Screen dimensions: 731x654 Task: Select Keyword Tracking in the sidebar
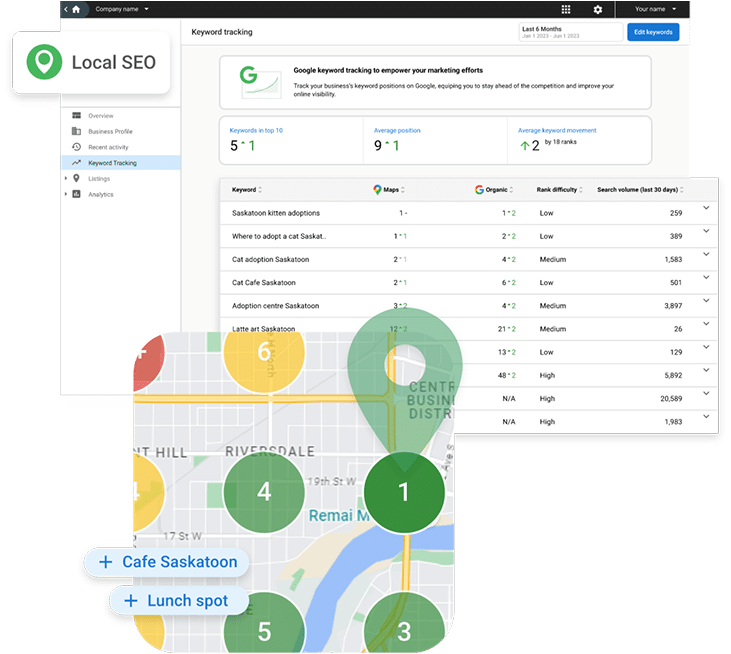tap(112, 163)
